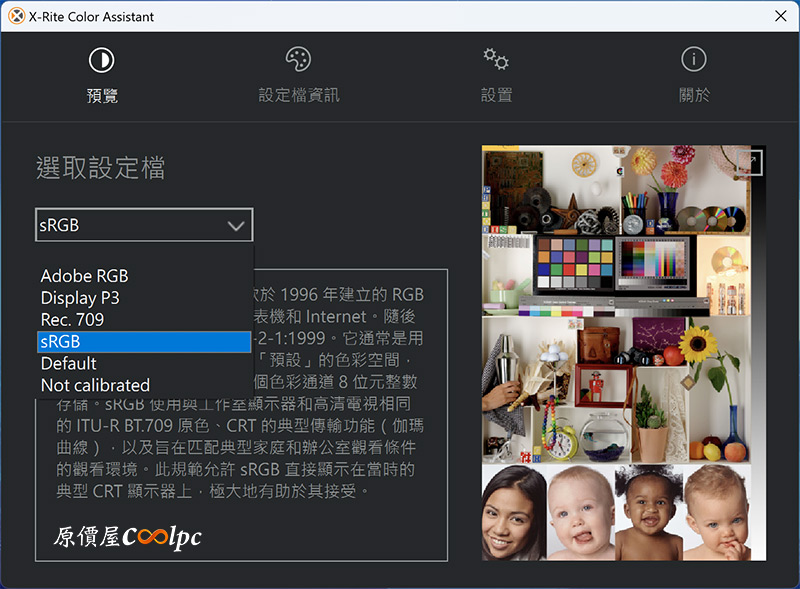Screen dimensions: 800x589
Task: Click the palette icon for profile info
Action: pos(298,59)
